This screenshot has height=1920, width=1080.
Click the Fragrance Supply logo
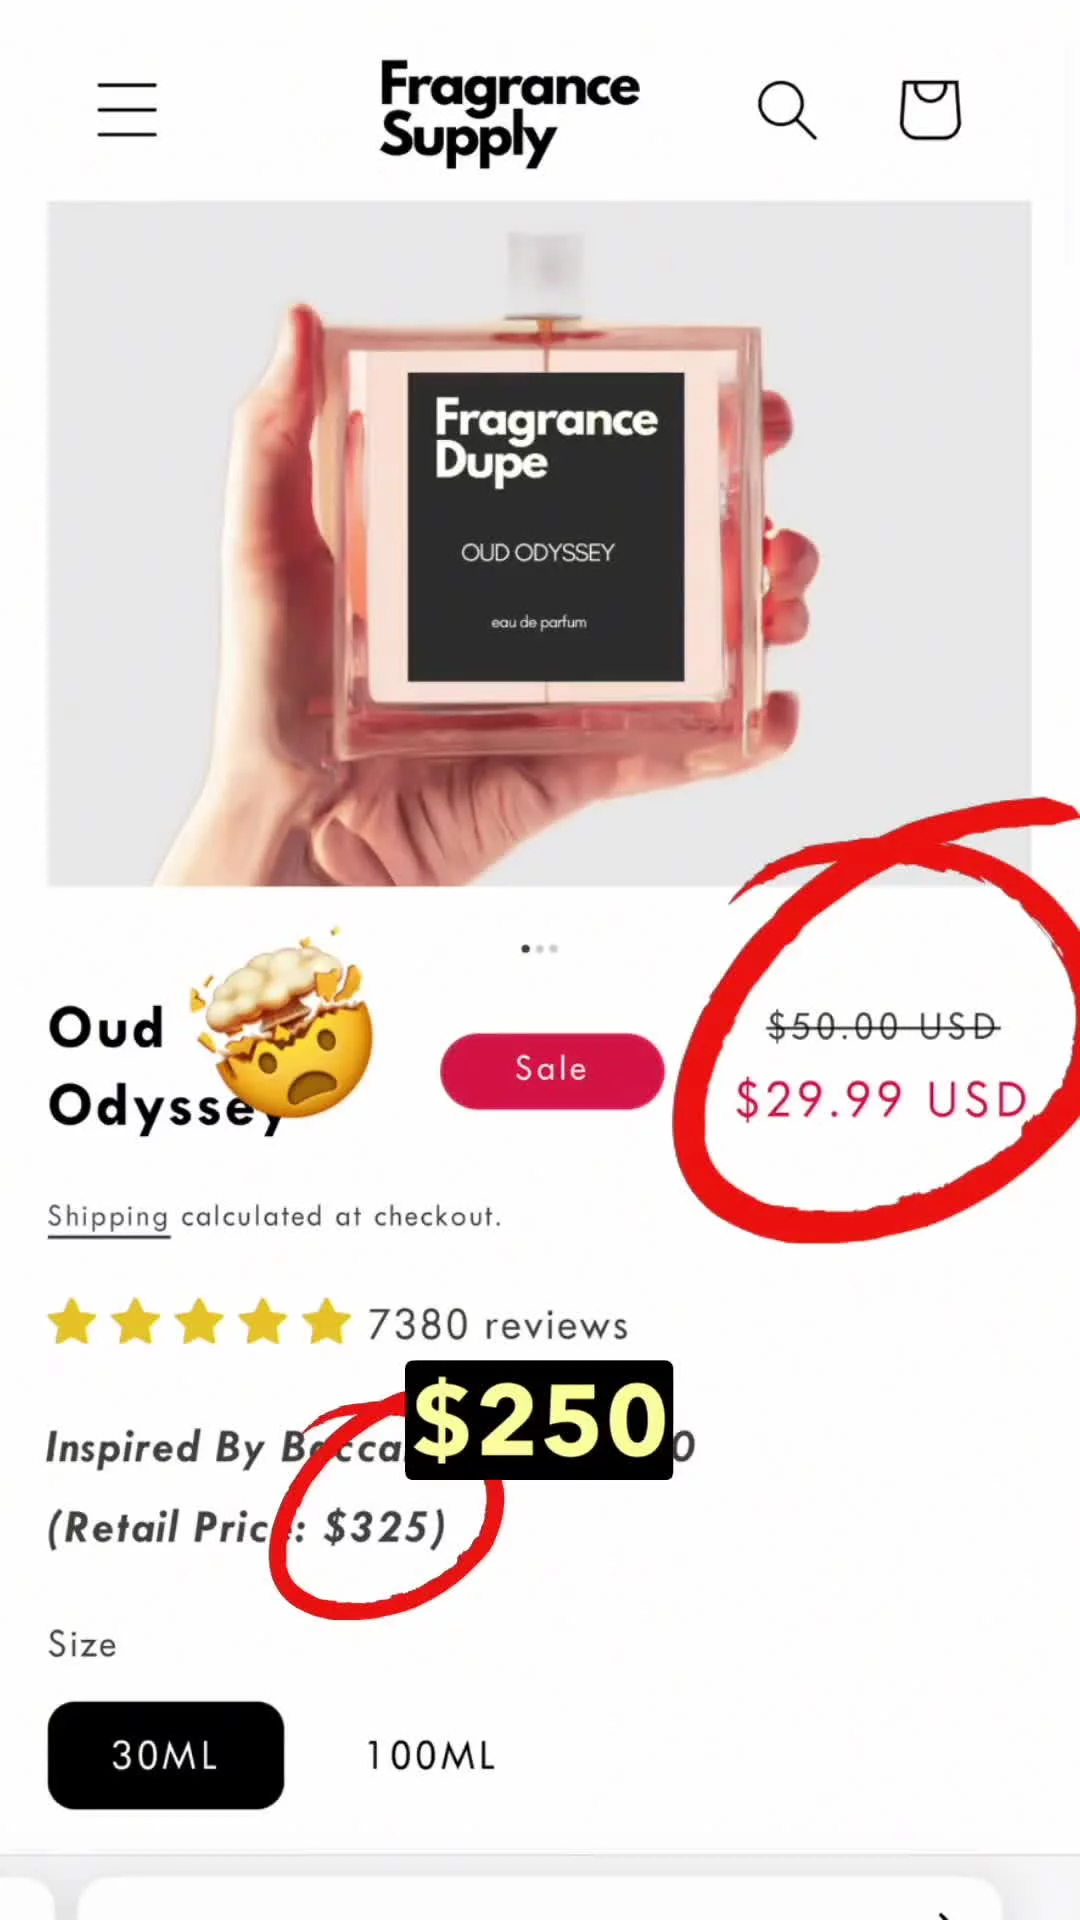[509, 113]
